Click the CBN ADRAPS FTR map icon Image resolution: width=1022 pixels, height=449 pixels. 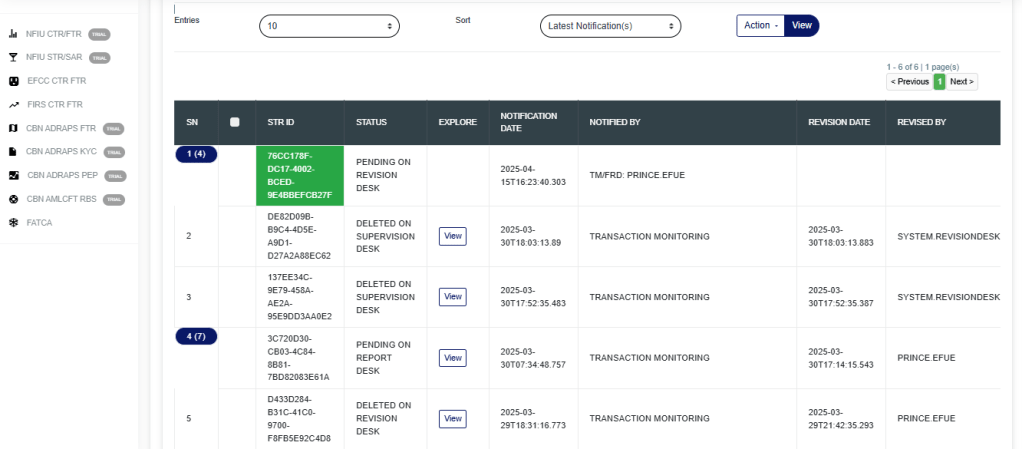(13, 128)
